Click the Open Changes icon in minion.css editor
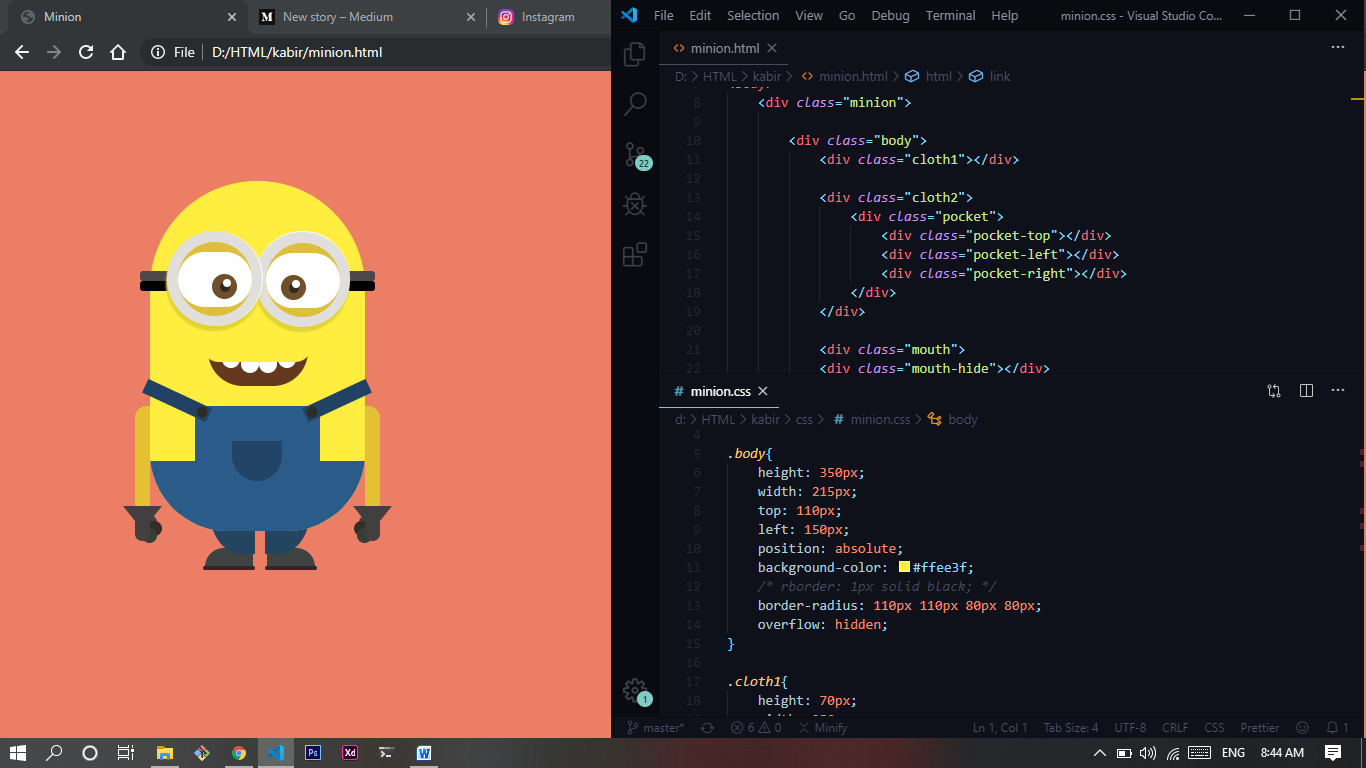The width and height of the screenshot is (1366, 768). pyautogui.click(x=1274, y=391)
